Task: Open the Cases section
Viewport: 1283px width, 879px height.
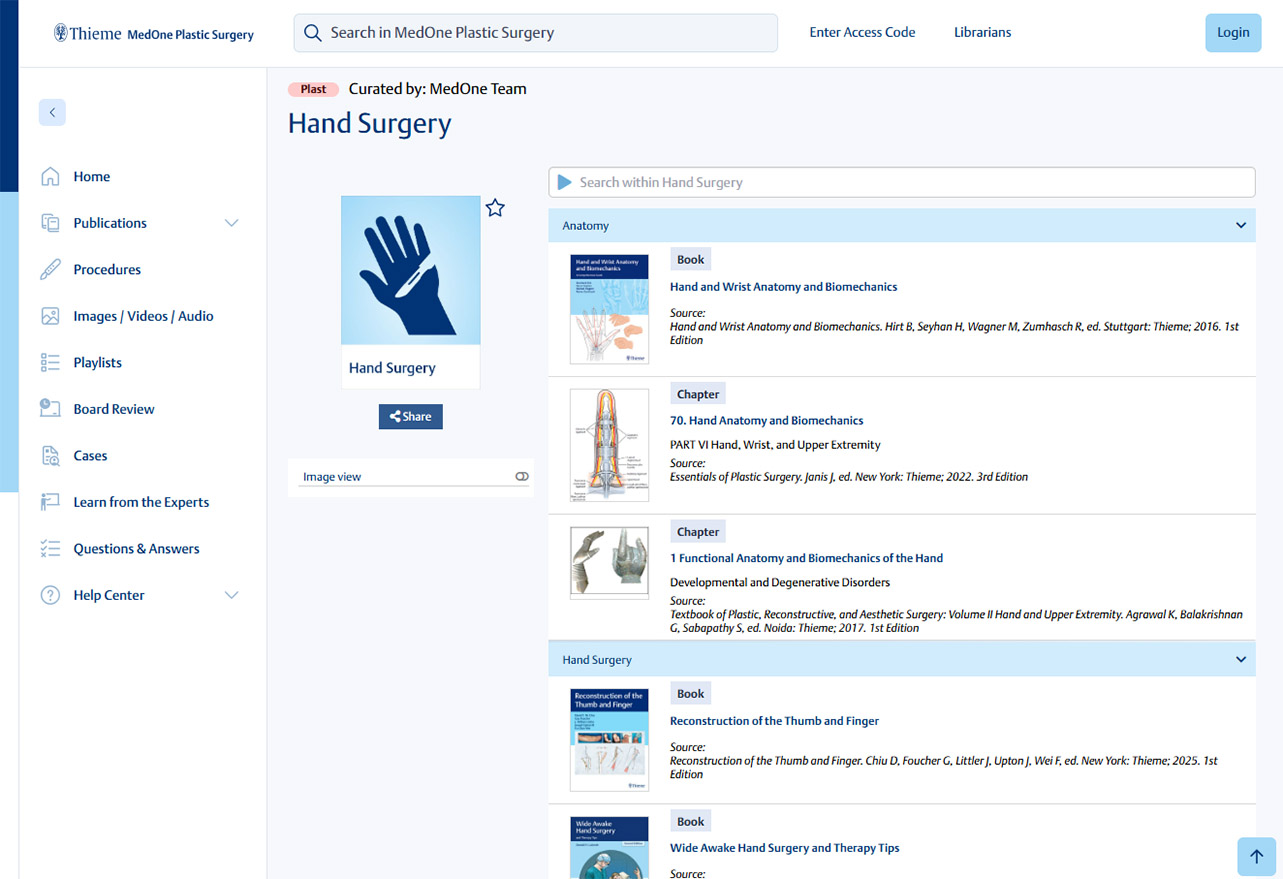Action: point(90,455)
